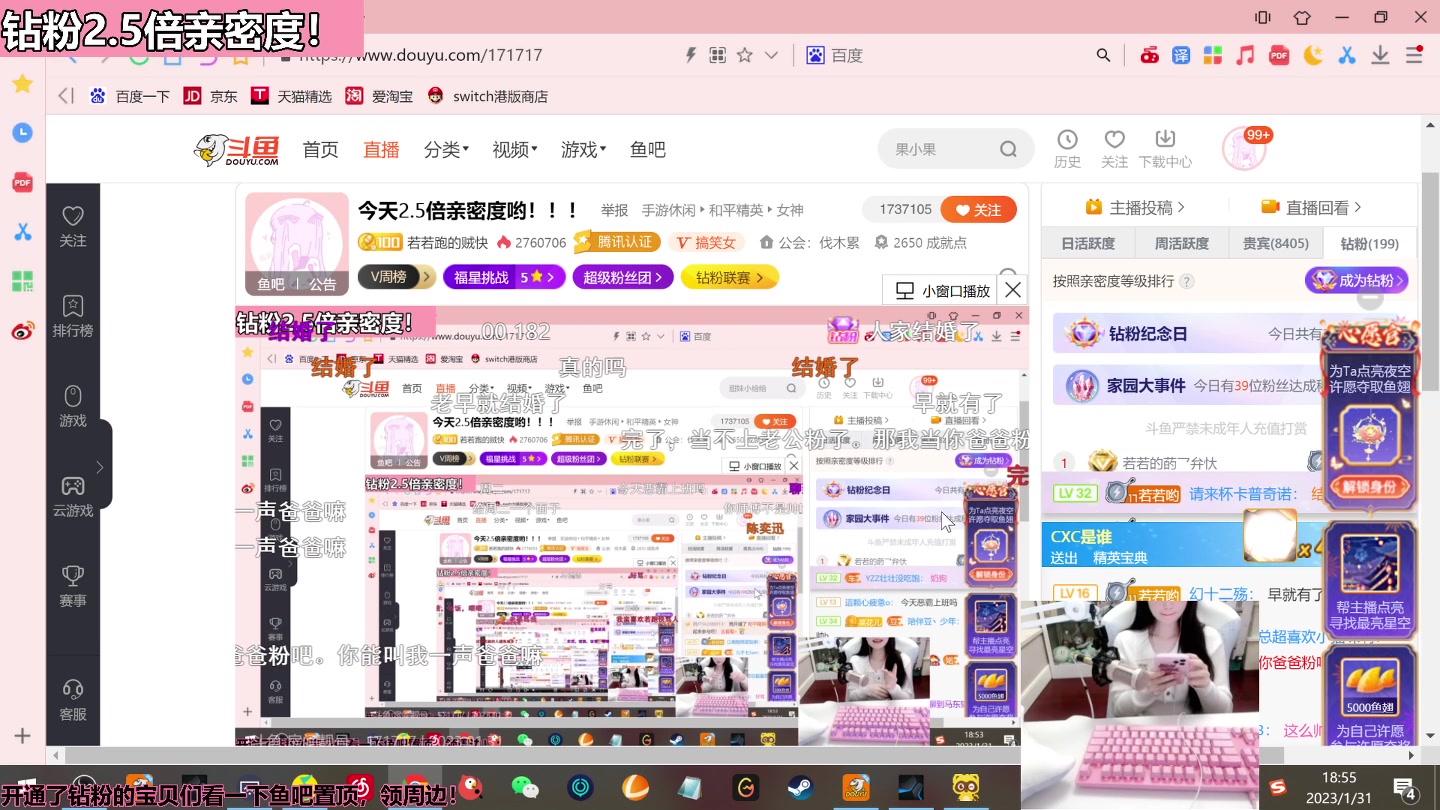1440x810 pixels.
Task: Expand the 视频 dropdown menu
Action: [x=512, y=148]
